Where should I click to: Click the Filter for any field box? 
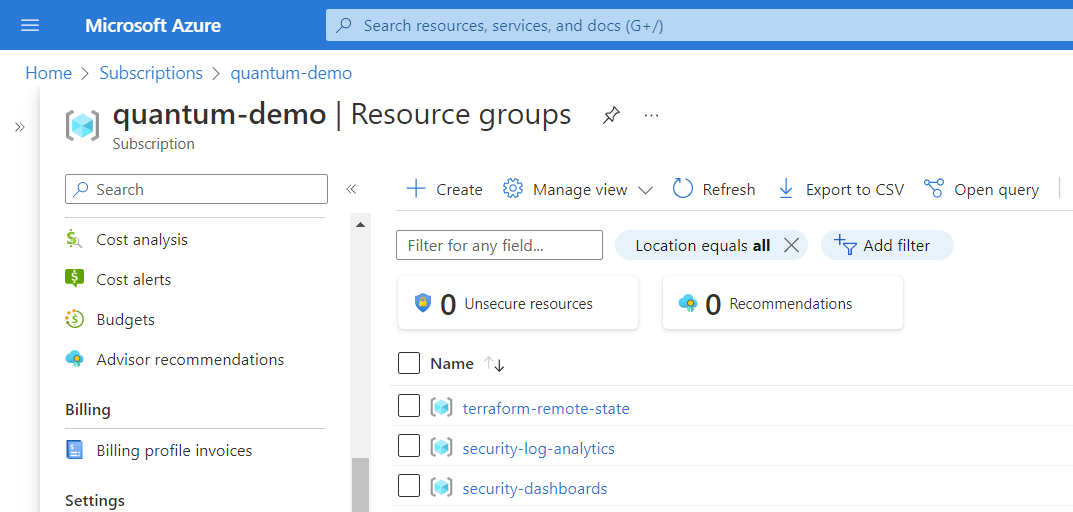click(x=499, y=245)
